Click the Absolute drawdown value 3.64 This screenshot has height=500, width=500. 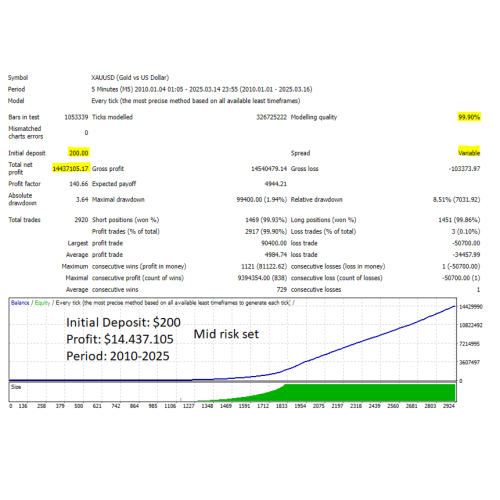tap(82, 199)
